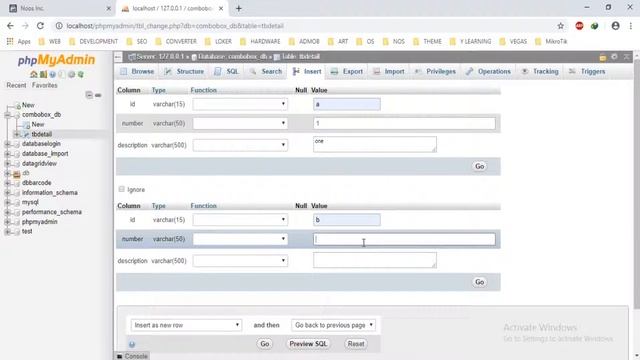Open Function dropdown for second id row

[240, 220]
